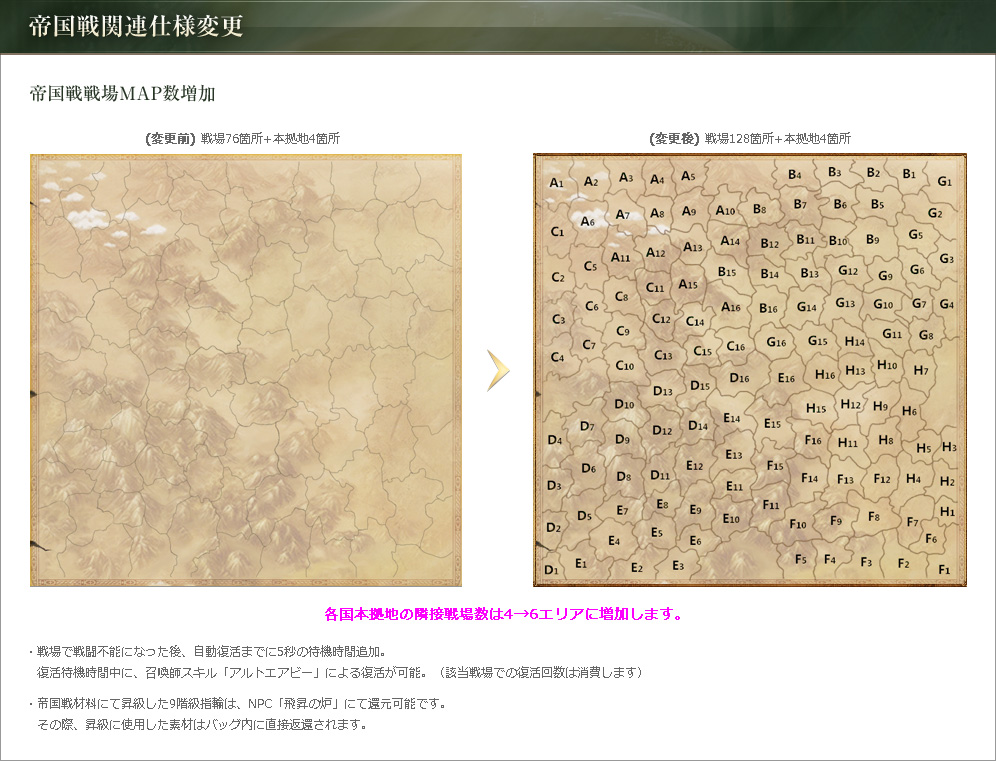Select territory E3 on the map

(x=678, y=565)
